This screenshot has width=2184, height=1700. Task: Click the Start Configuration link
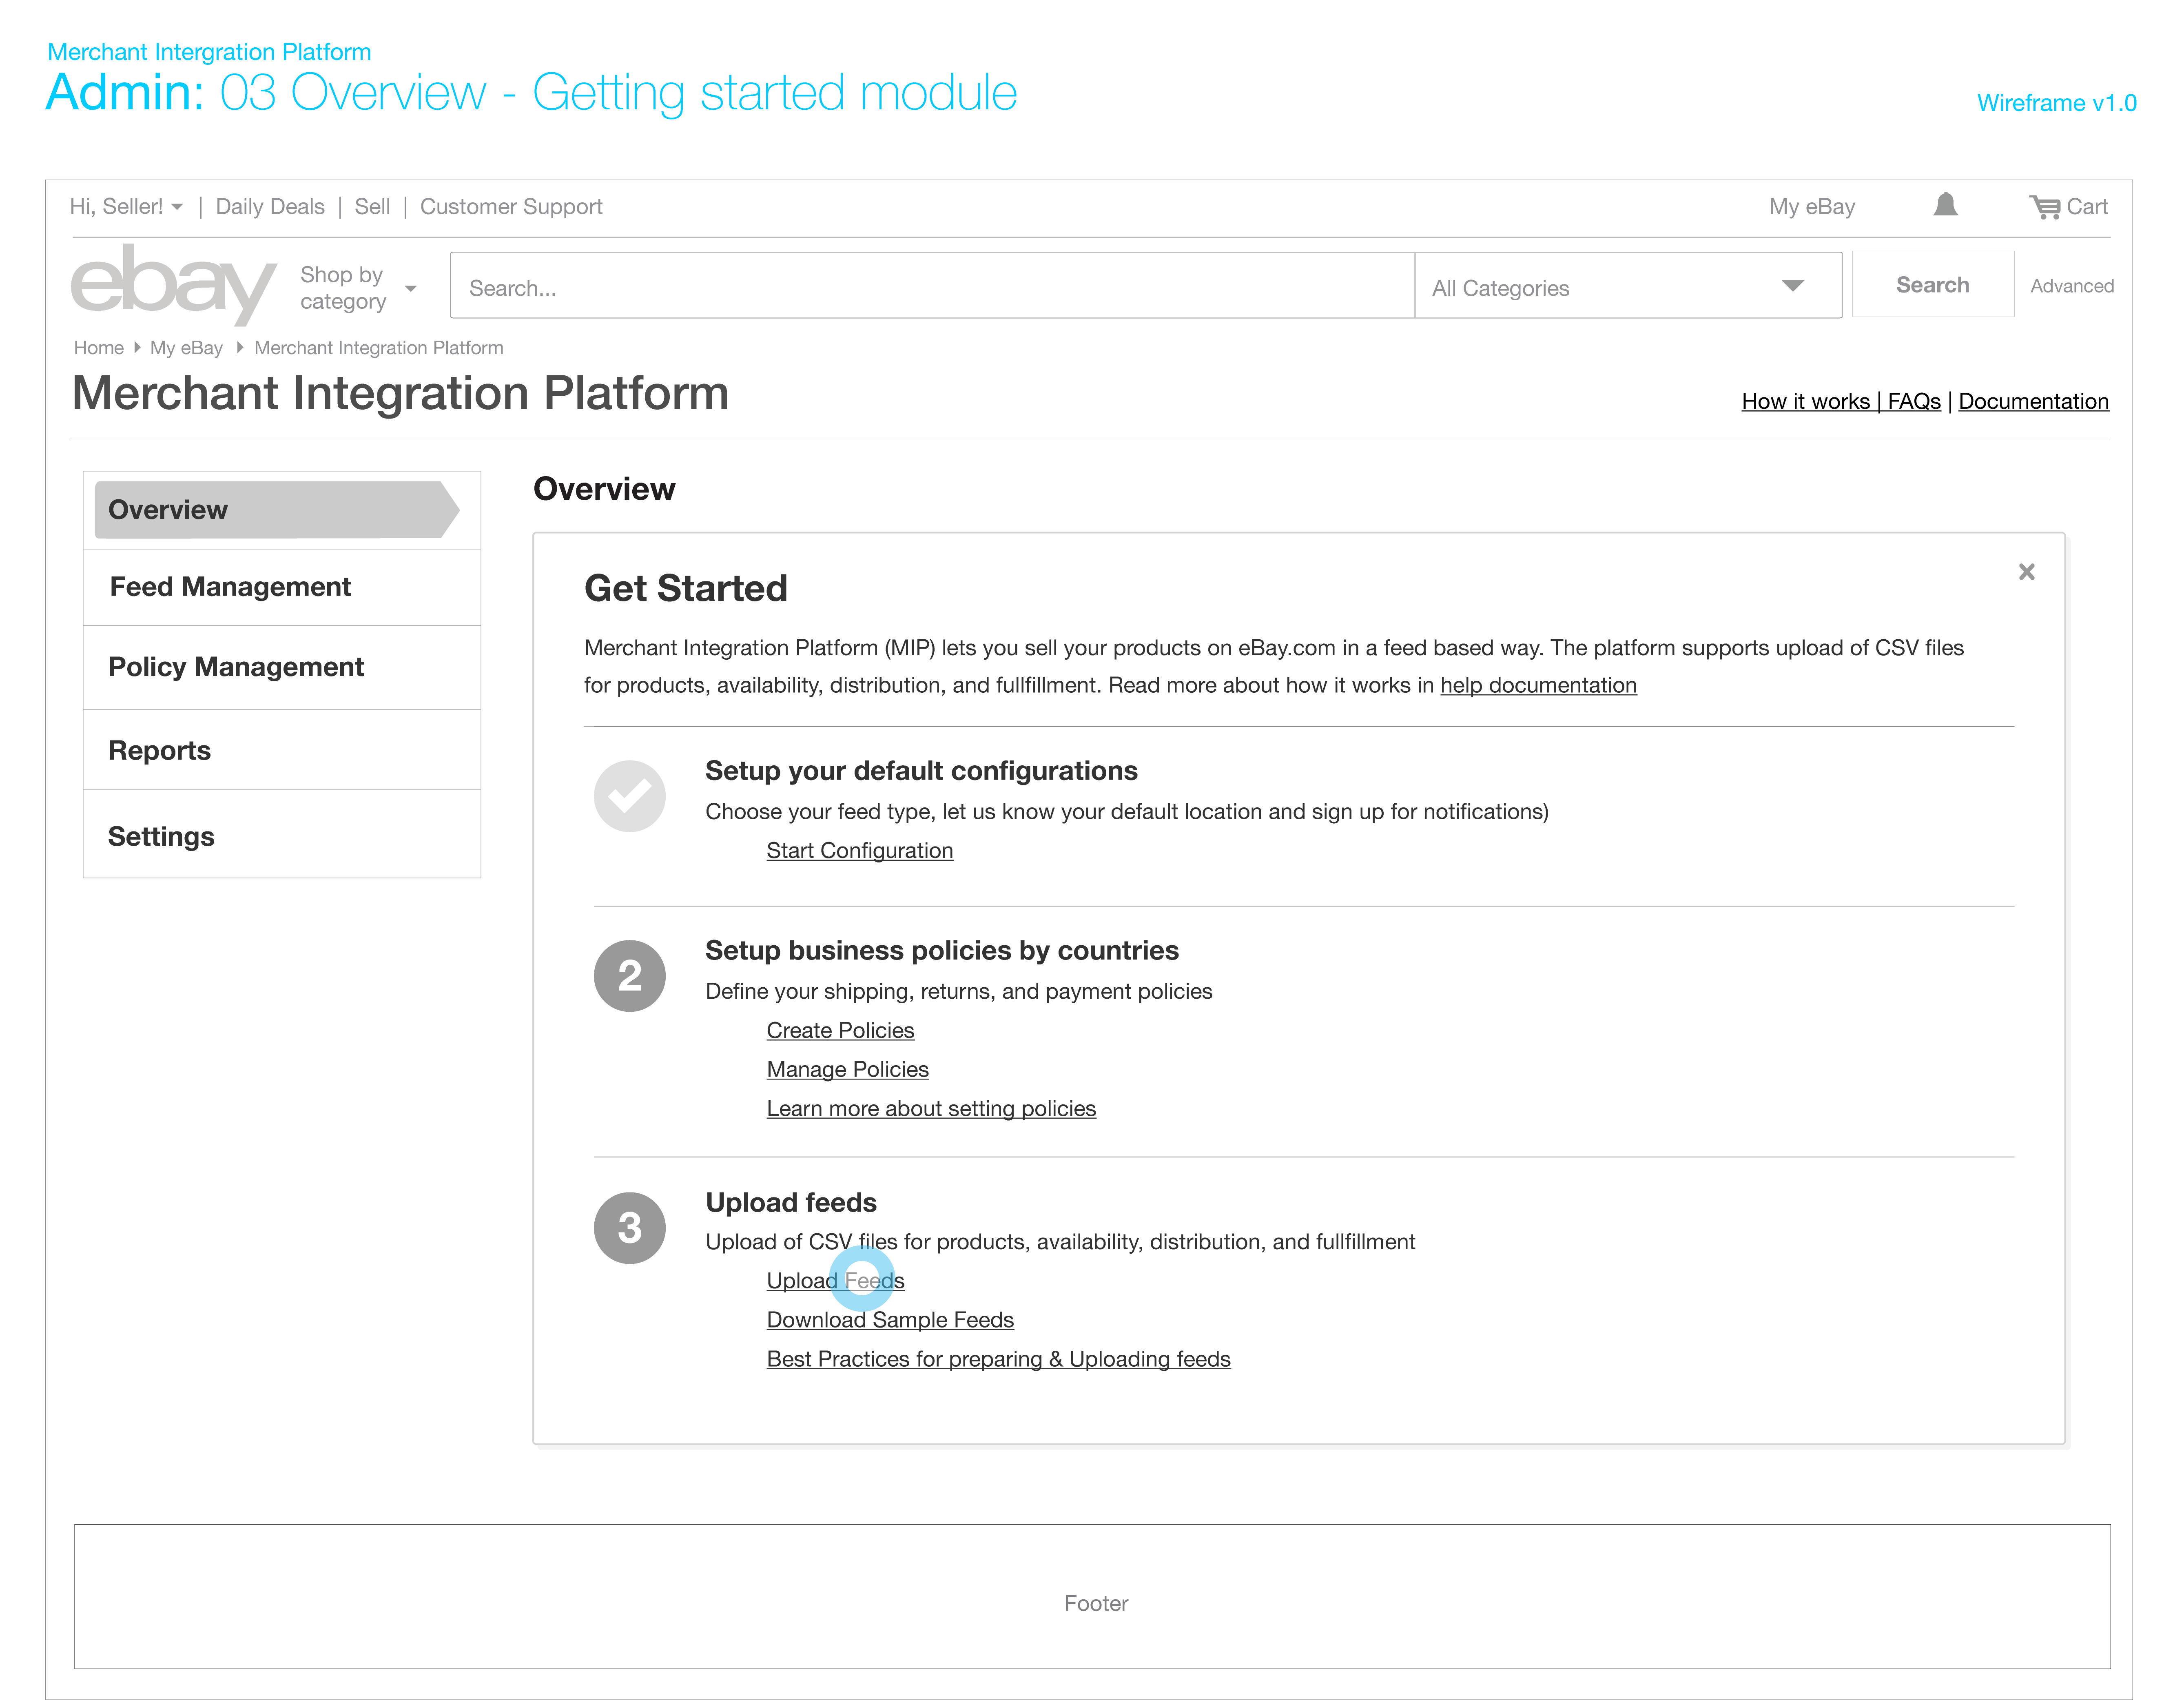pyautogui.click(x=859, y=850)
